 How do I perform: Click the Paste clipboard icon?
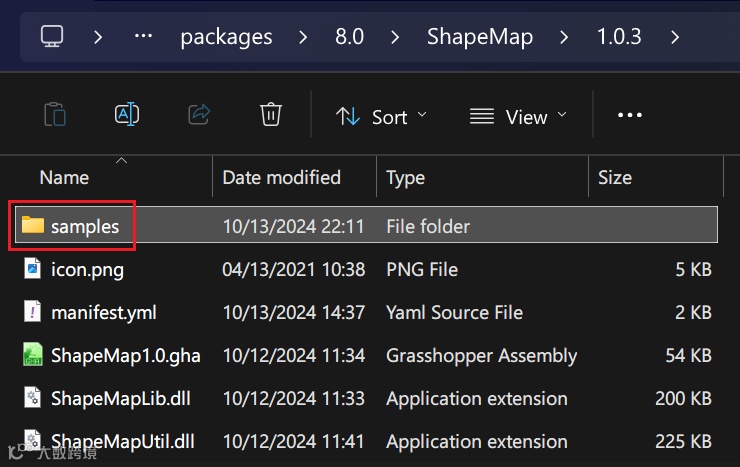55,115
